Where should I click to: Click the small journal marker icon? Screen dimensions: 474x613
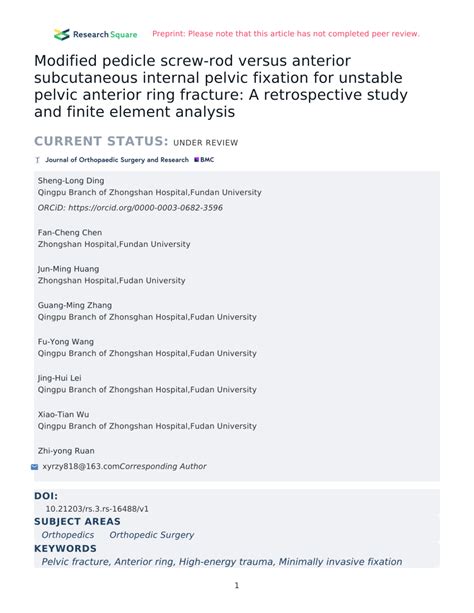click(38, 160)
